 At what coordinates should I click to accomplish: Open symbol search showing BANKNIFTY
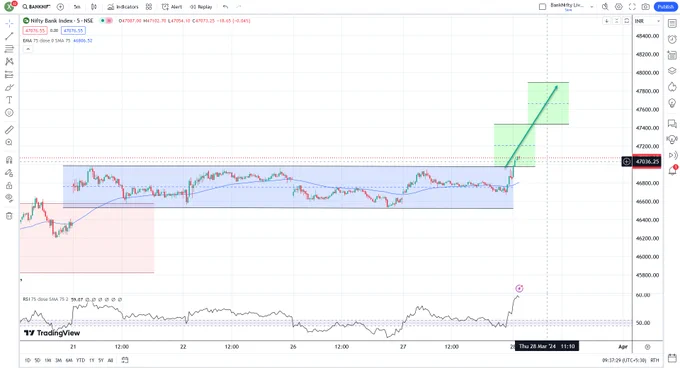pos(36,7)
